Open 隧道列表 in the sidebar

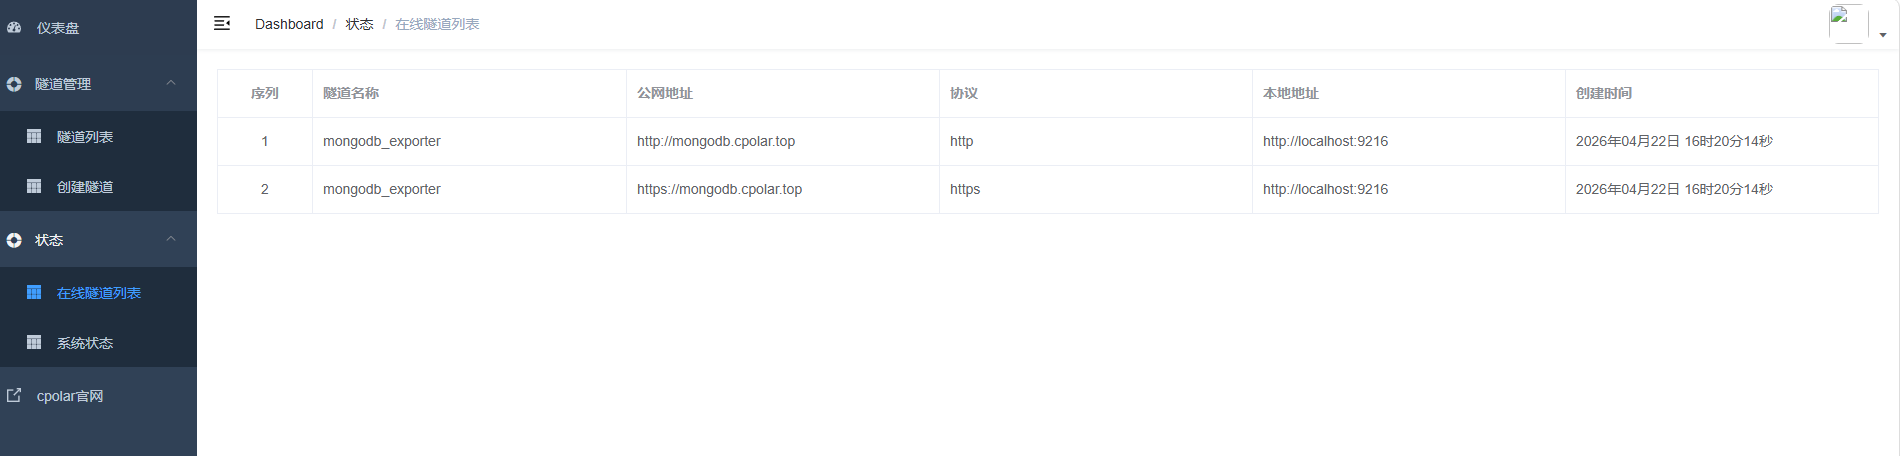[x=85, y=137]
